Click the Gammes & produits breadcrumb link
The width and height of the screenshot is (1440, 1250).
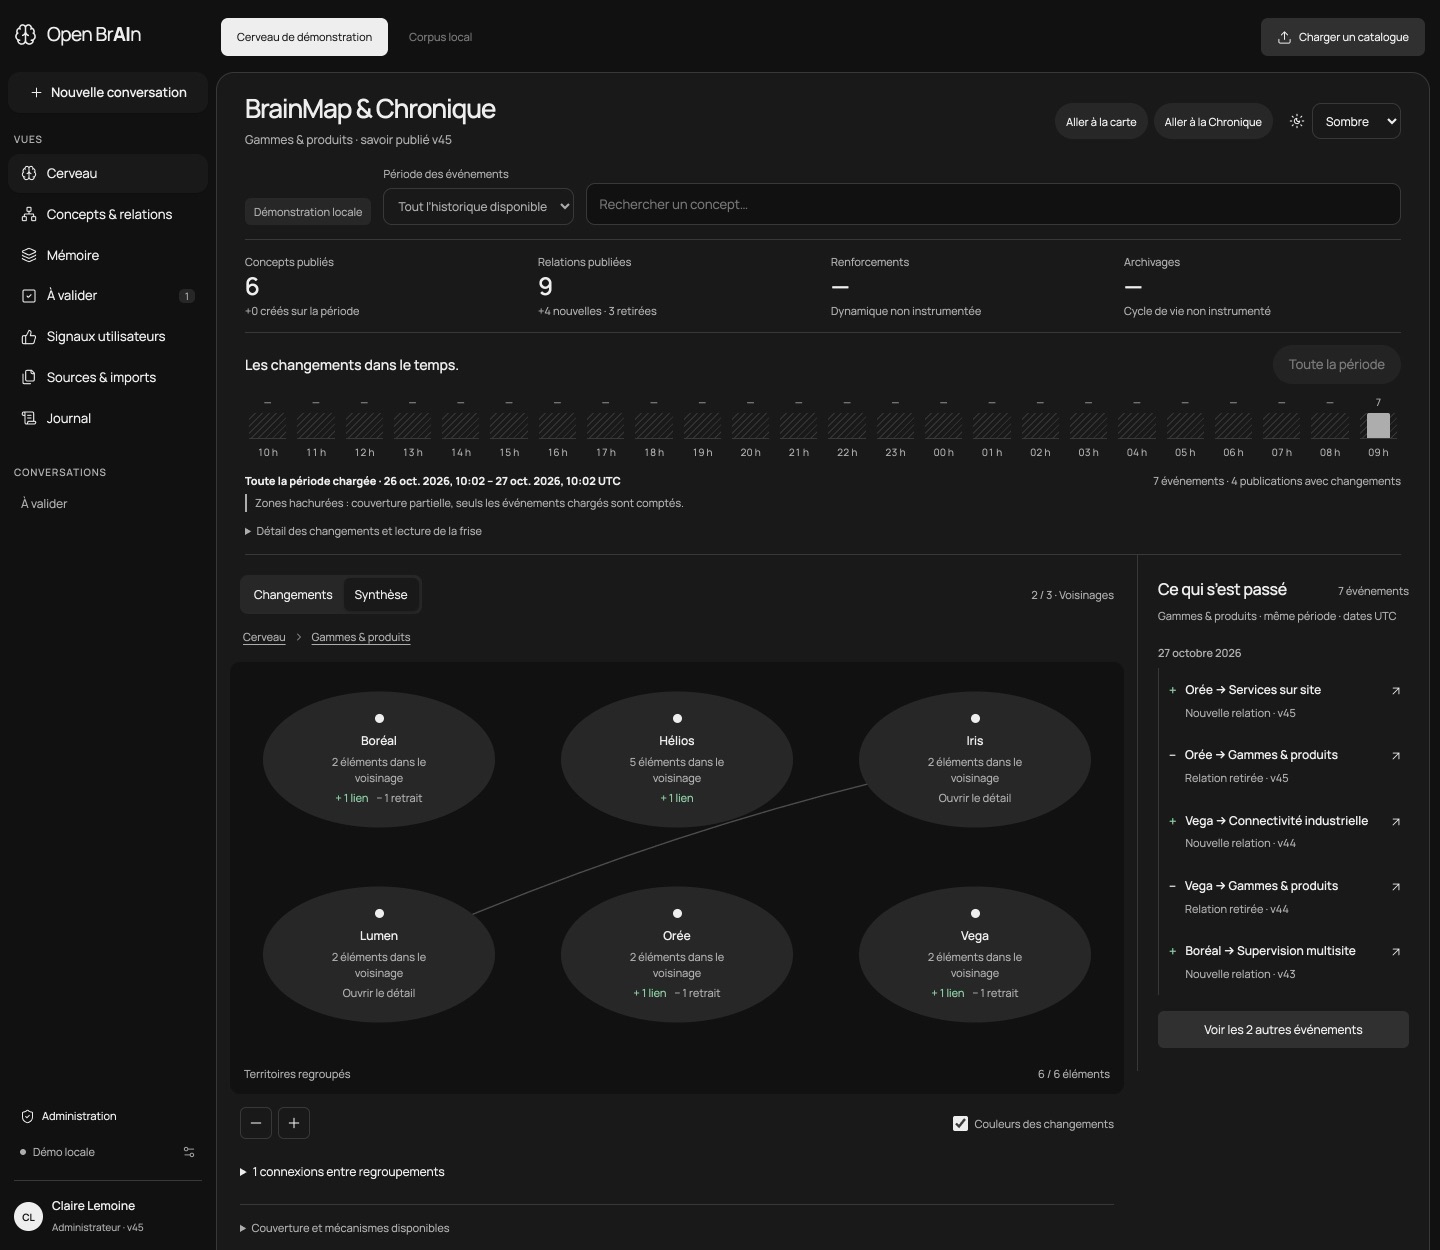pyautogui.click(x=361, y=637)
